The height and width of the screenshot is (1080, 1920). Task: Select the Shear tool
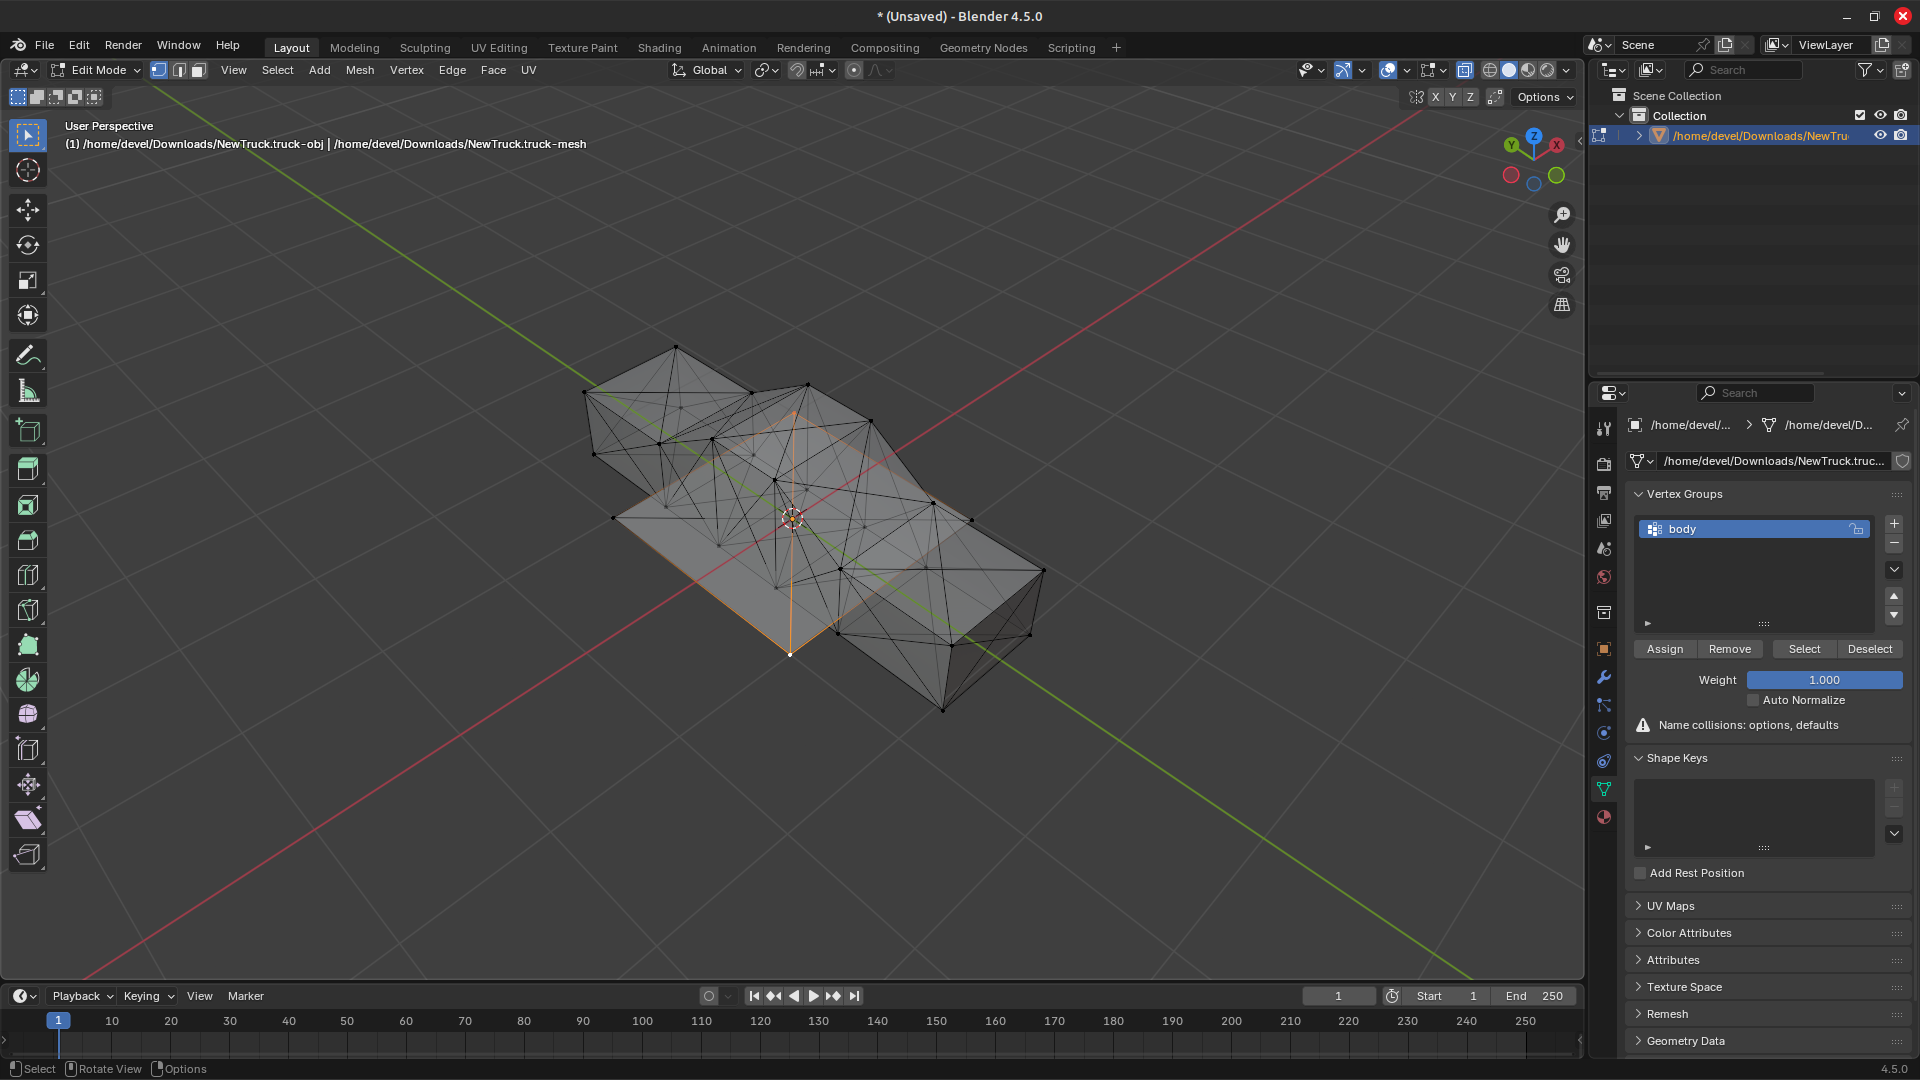pyautogui.click(x=28, y=820)
